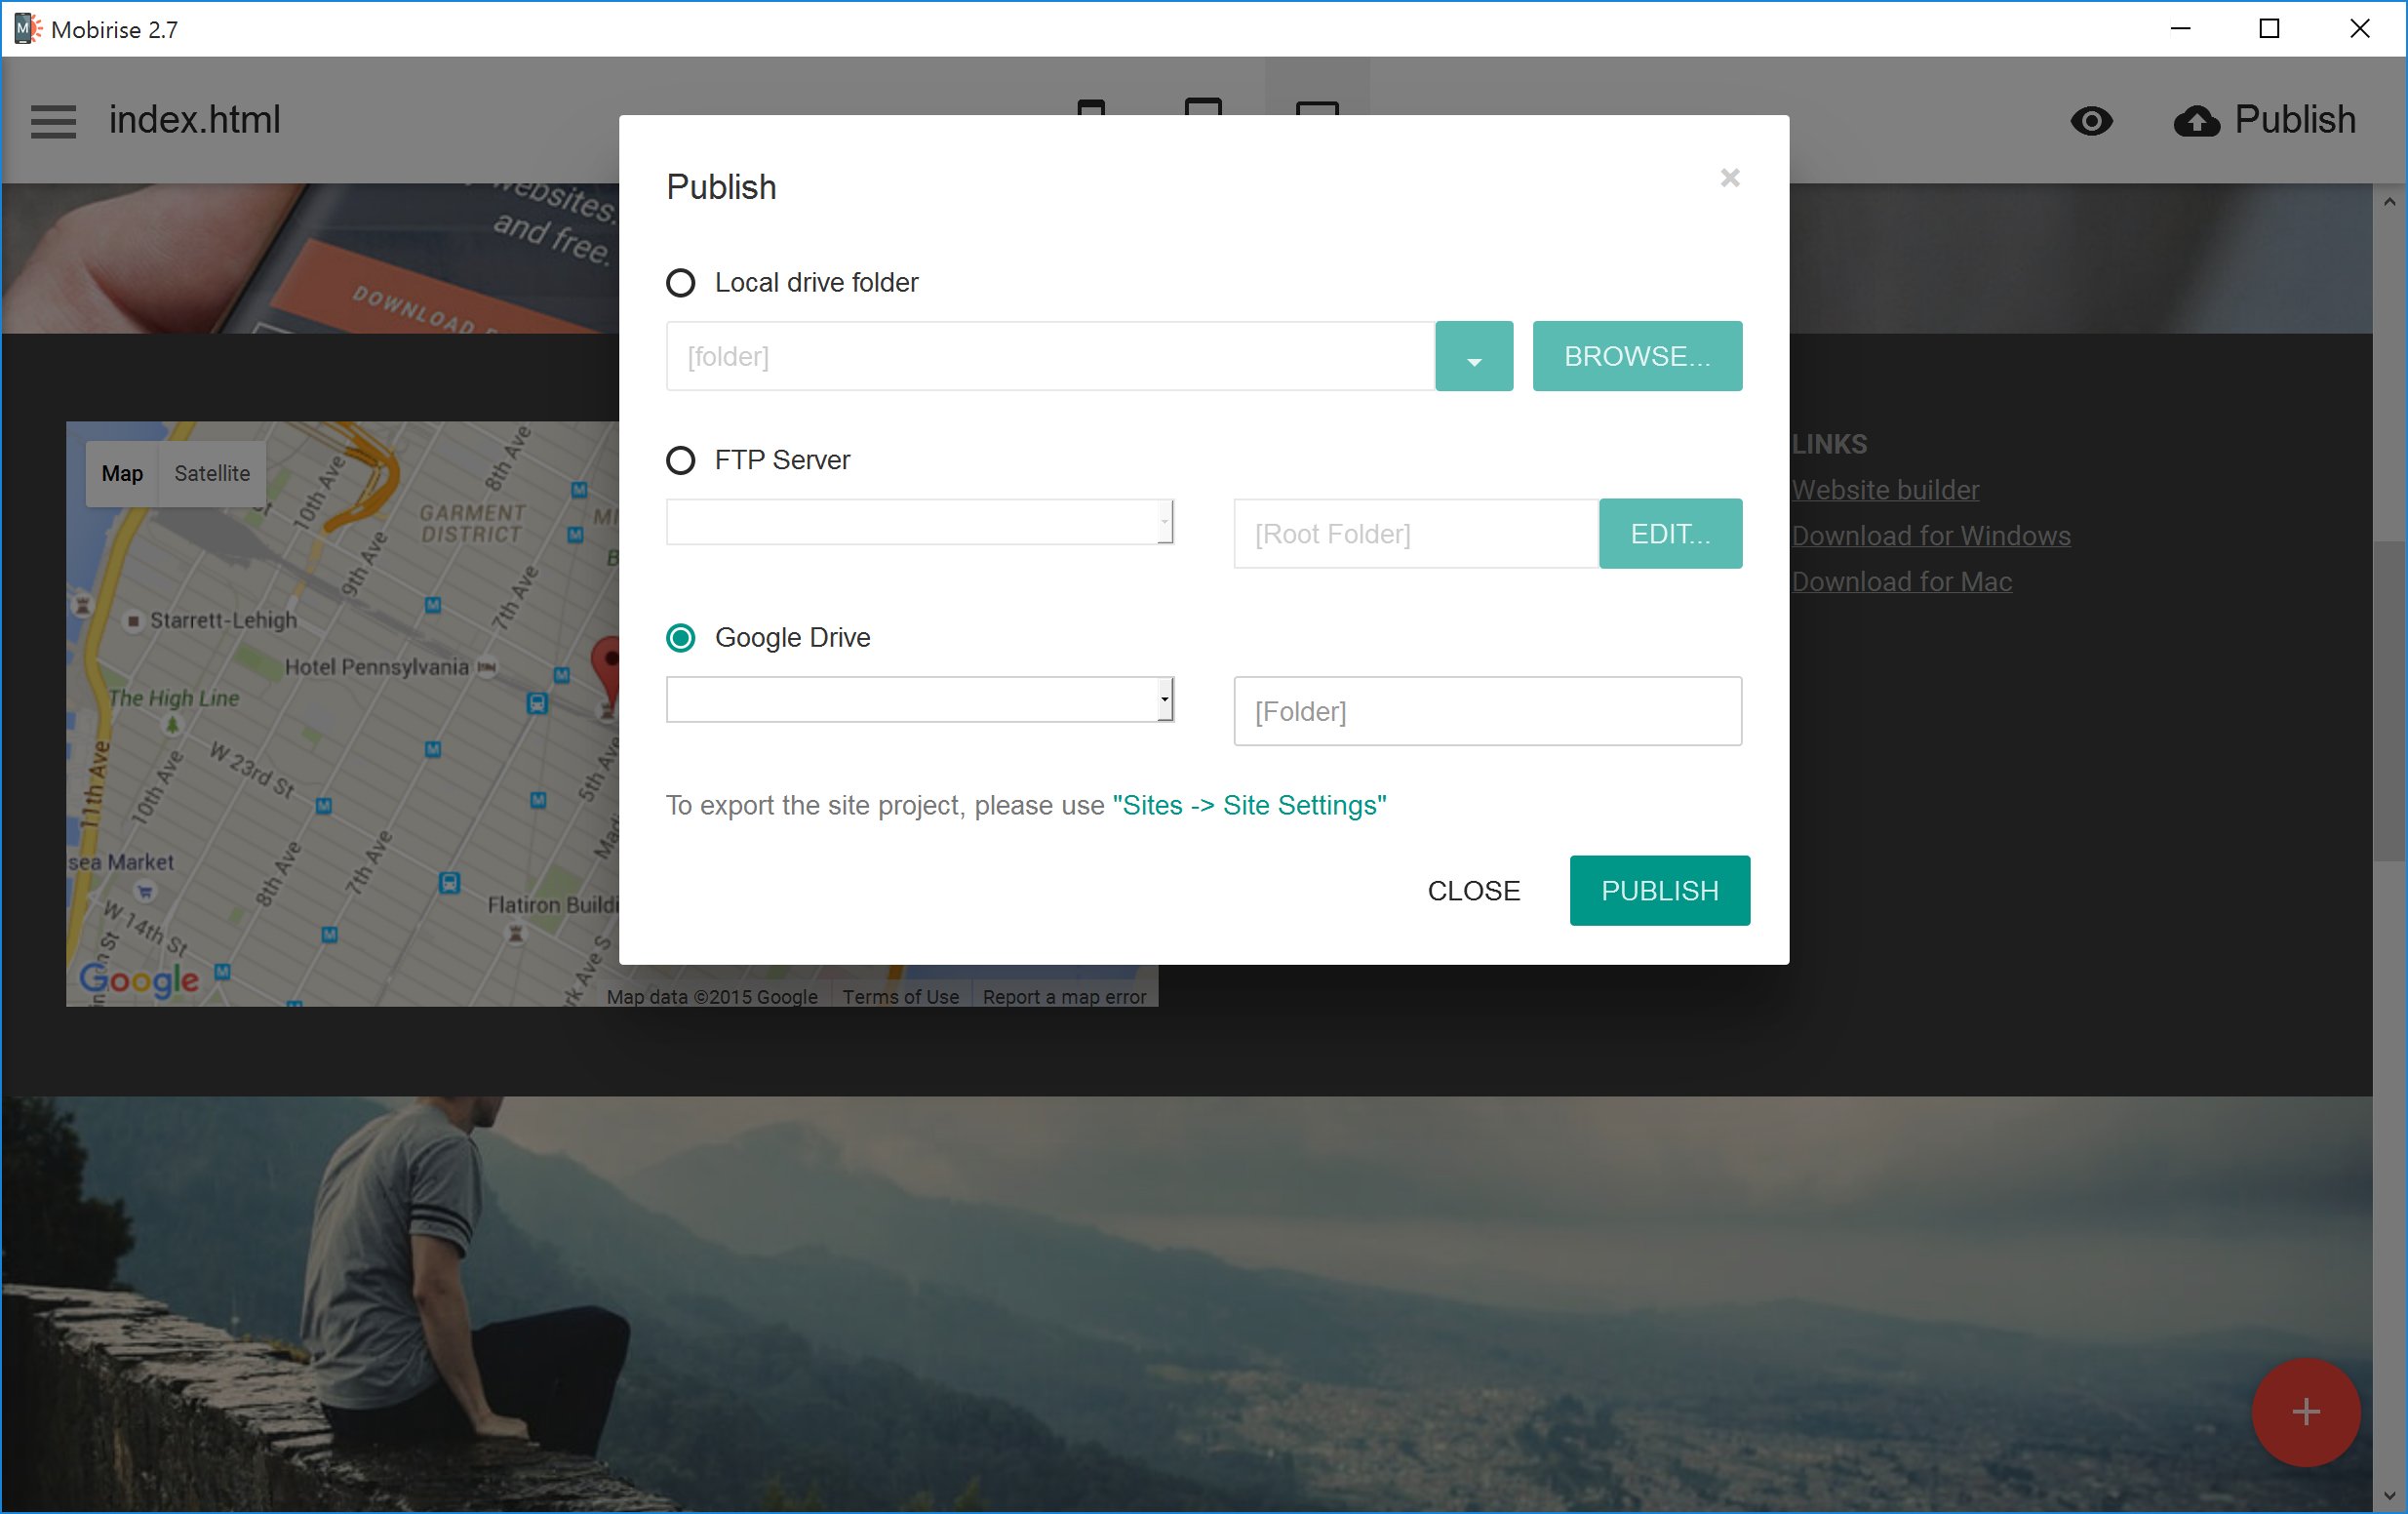Click the BROWSE button for local folder
2408x1514 pixels.
(x=1638, y=354)
